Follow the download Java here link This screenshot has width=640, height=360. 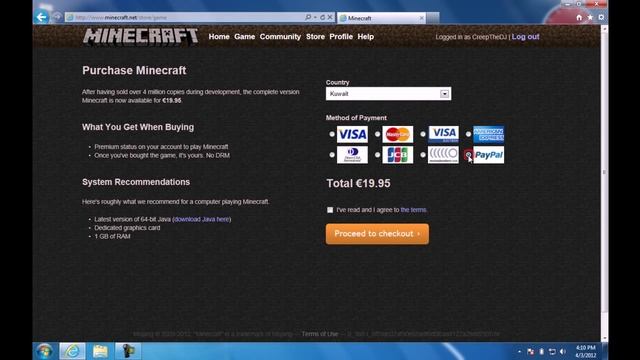pos(202,219)
